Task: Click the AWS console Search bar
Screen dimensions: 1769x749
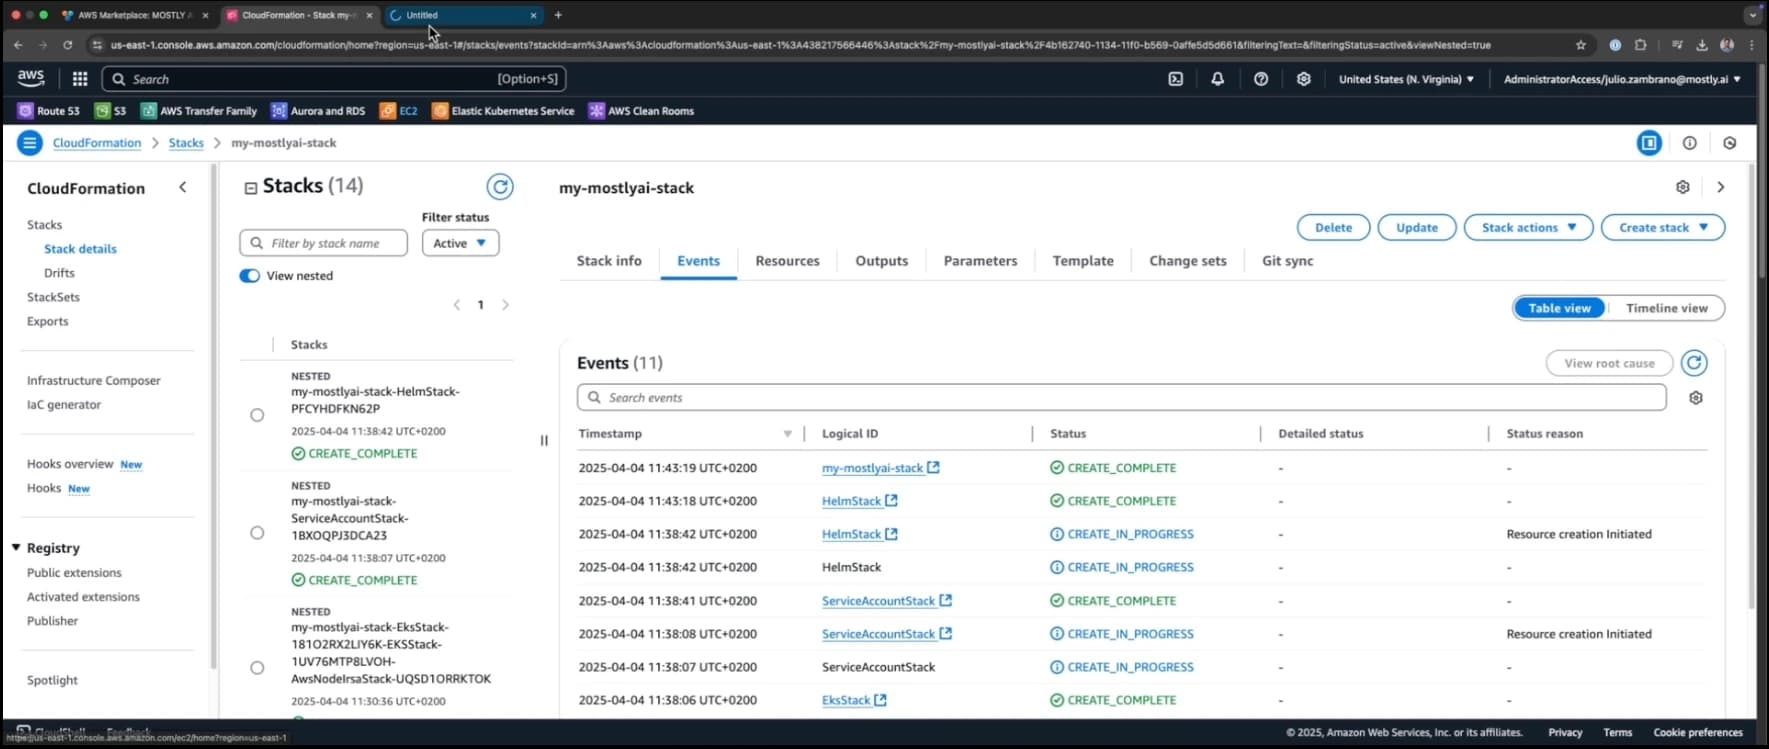Action: tap(334, 79)
